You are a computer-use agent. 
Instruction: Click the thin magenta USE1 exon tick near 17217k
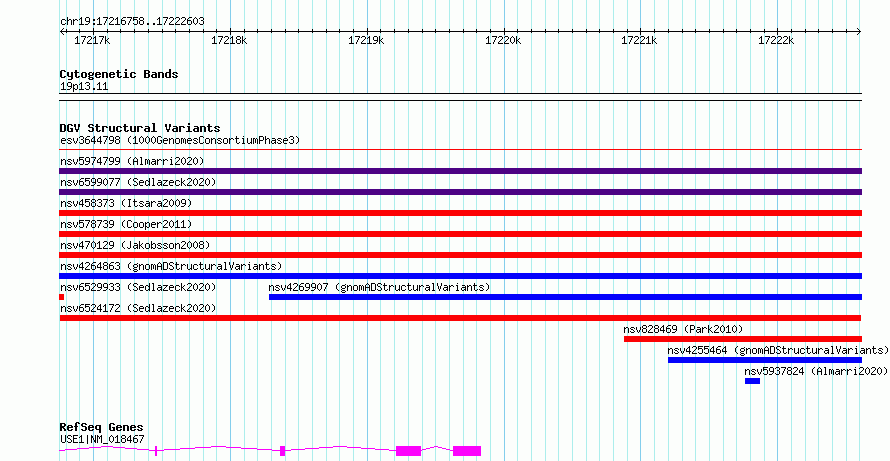click(x=156, y=451)
